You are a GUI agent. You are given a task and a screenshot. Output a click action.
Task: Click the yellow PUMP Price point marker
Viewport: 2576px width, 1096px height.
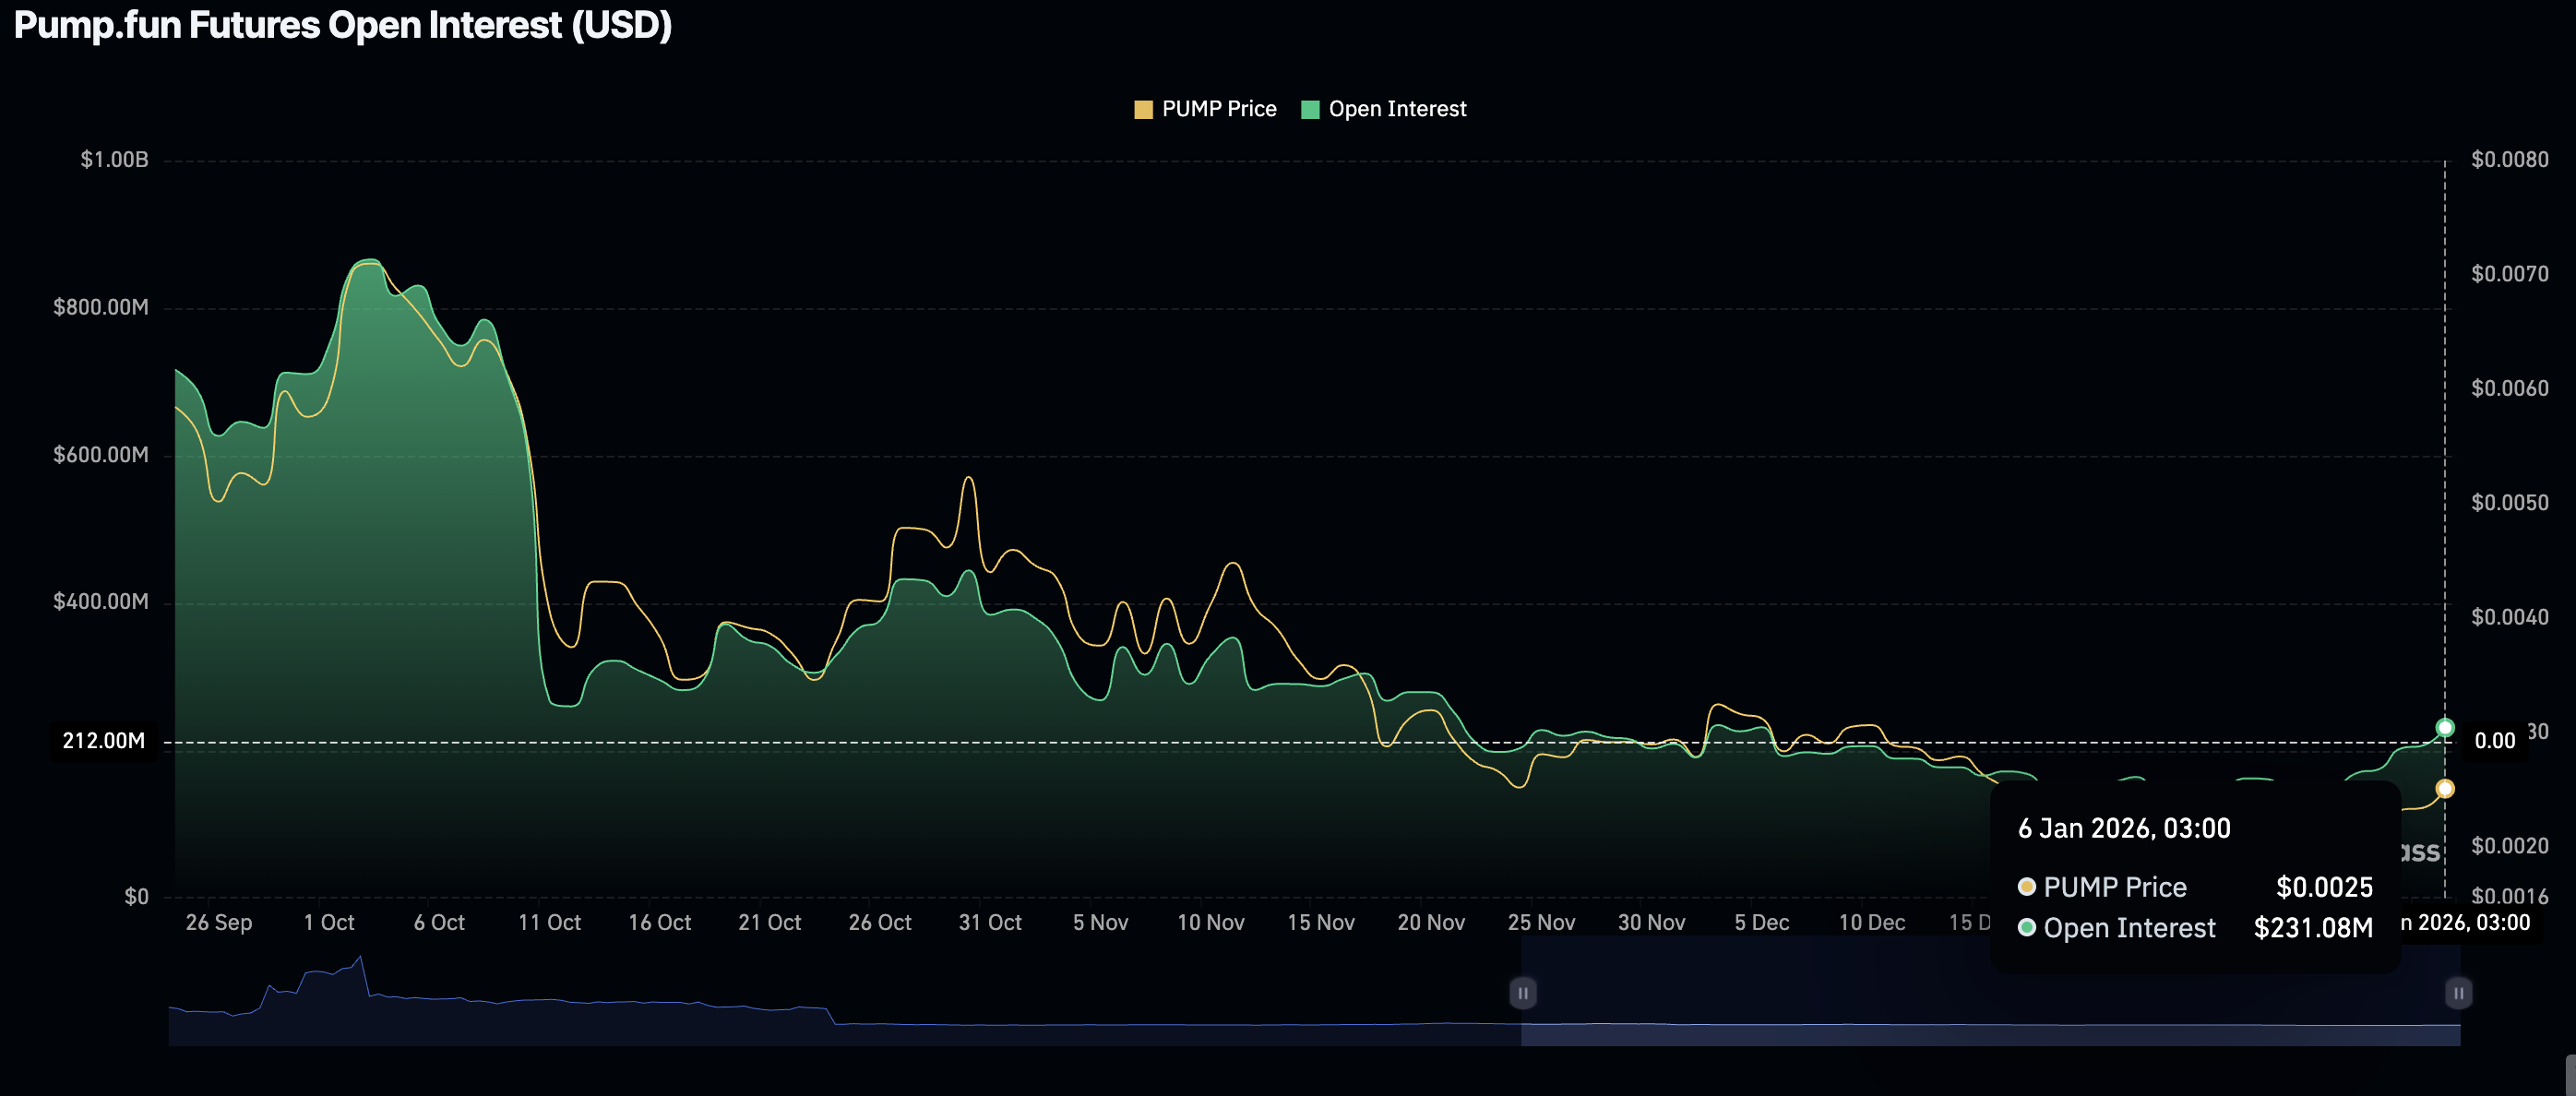click(2444, 789)
